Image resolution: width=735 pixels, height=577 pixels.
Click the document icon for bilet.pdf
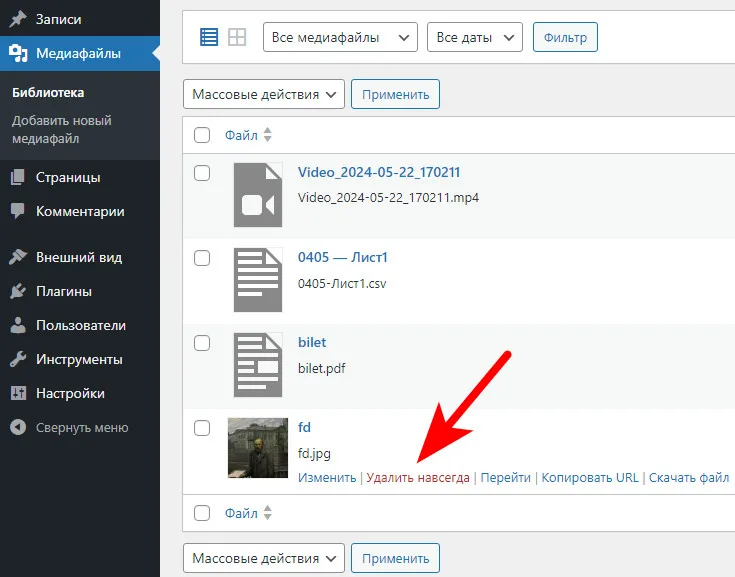(258, 365)
